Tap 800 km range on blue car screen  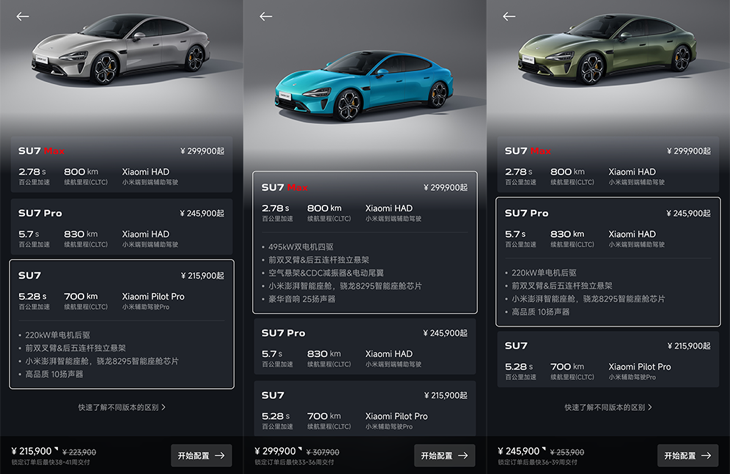pos(324,208)
